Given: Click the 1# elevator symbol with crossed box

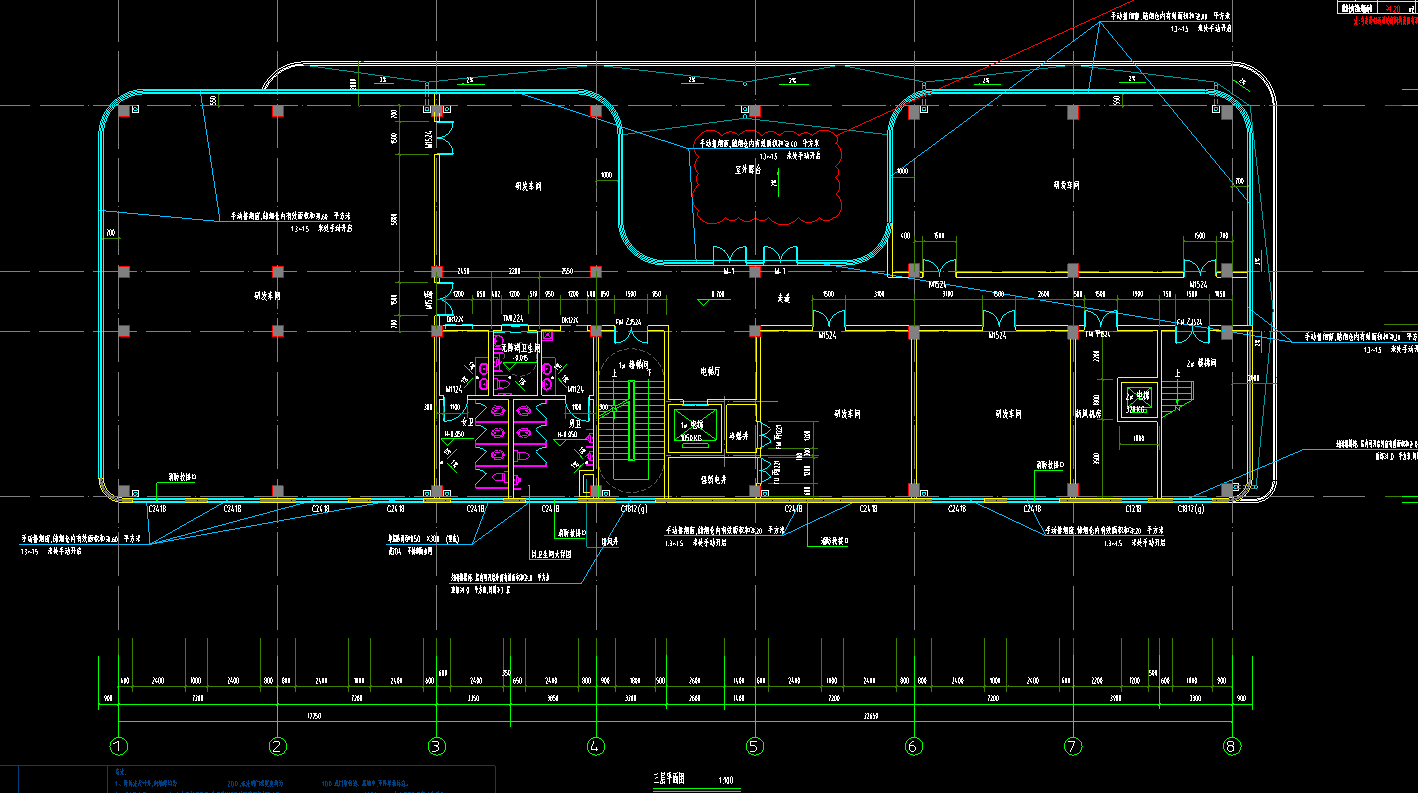Looking at the screenshot, I should tap(694, 425).
